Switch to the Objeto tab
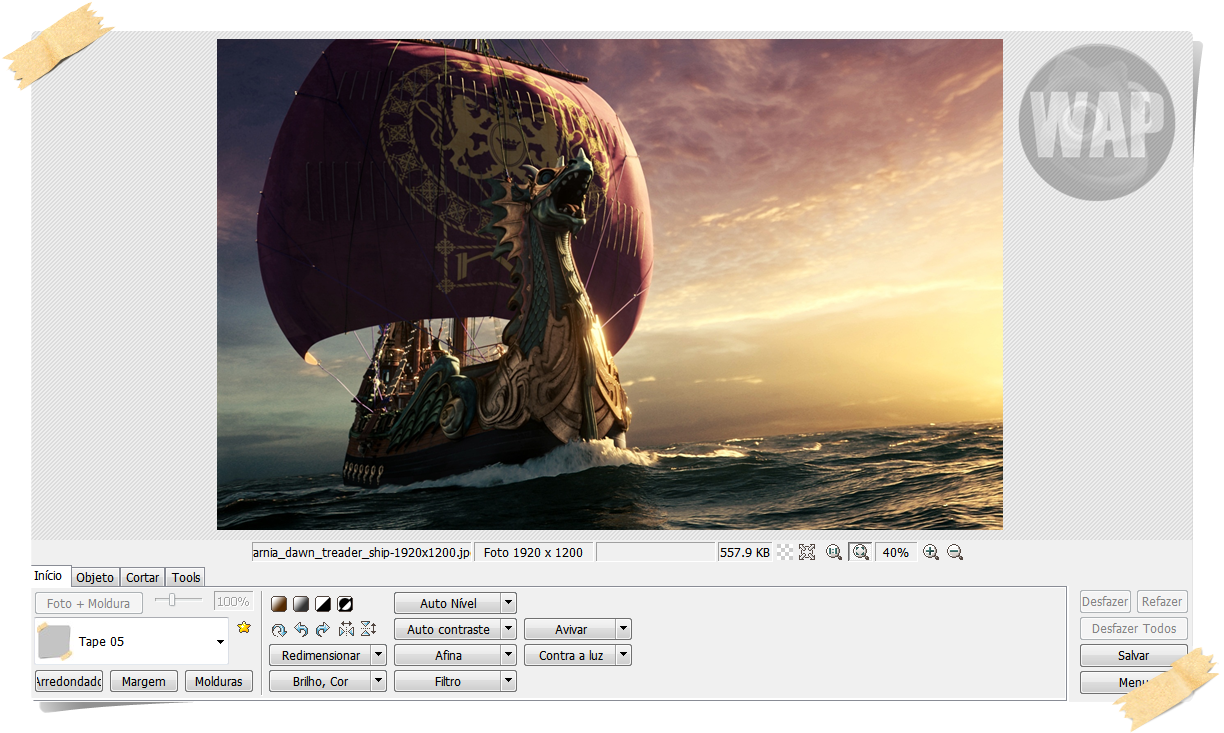 tap(96, 577)
